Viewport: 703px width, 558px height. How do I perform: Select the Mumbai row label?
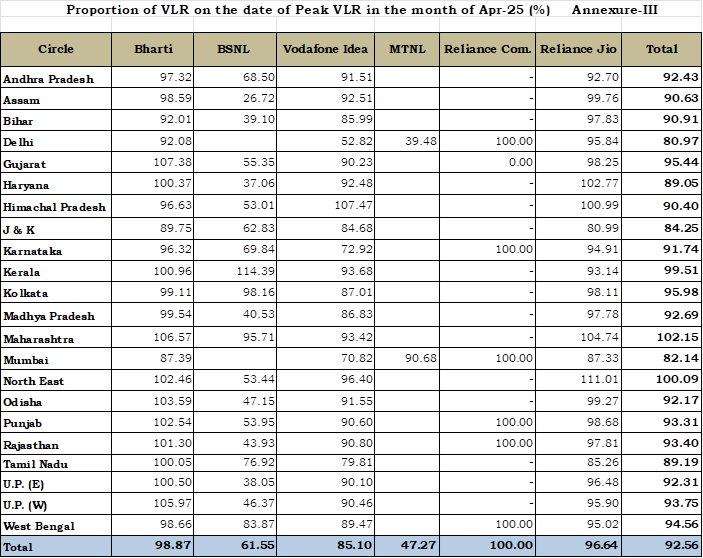[x=26, y=360]
